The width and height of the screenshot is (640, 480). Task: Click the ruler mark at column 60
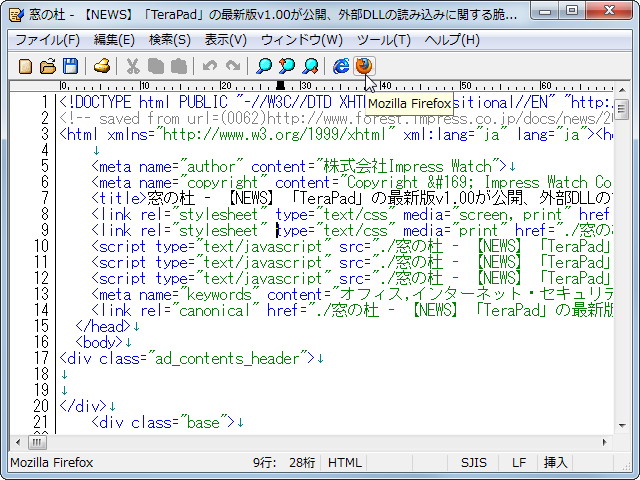coord(544,86)
